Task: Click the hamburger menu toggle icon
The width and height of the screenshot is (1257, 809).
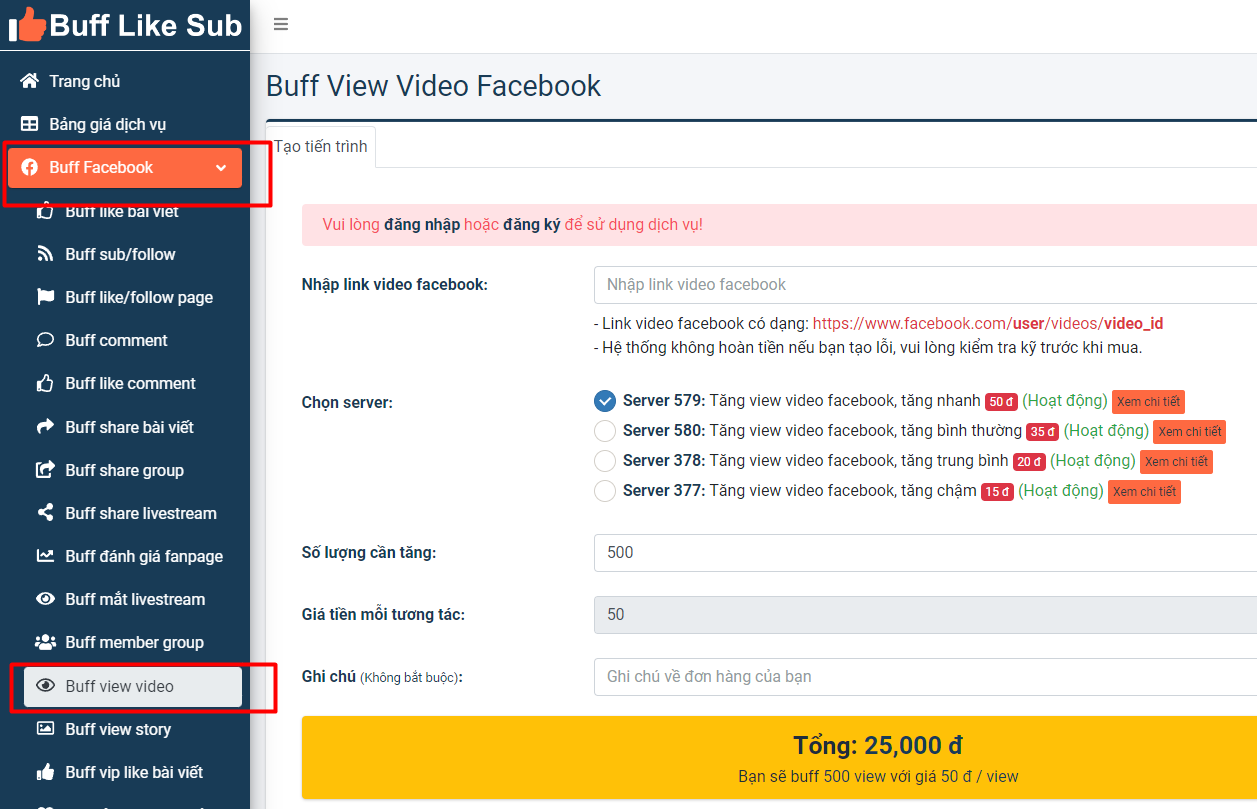Action: tap(281, 25)
